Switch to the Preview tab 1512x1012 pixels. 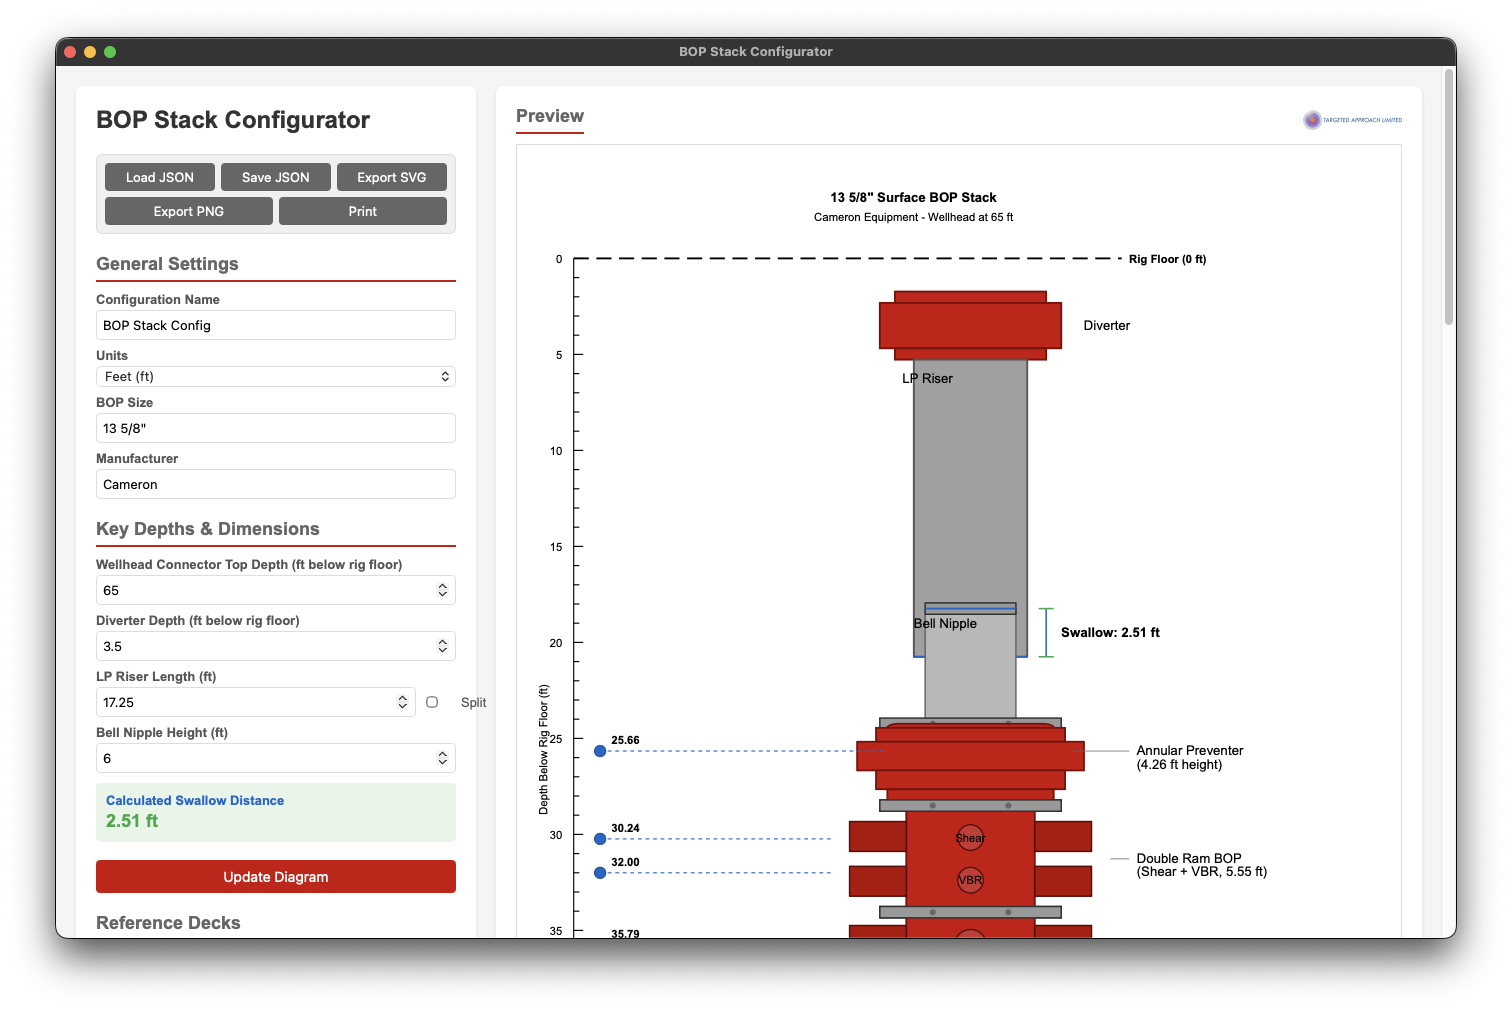tap(549, 116)
